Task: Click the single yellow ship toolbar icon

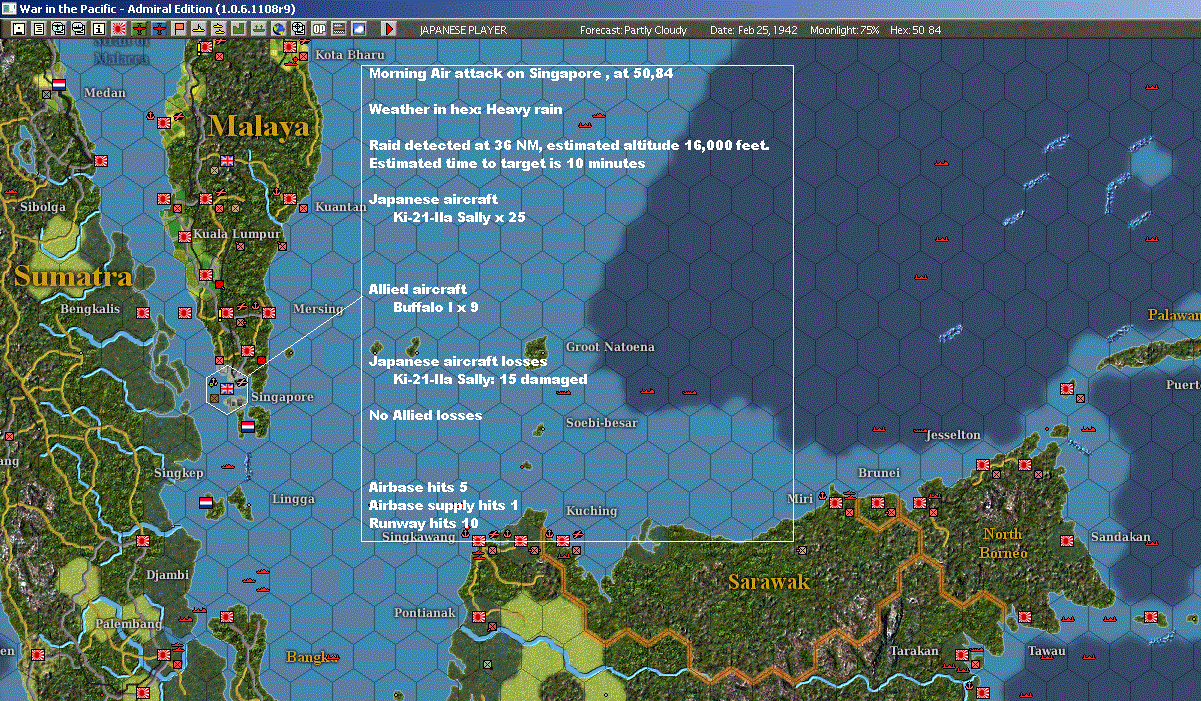Action: coord(199,29)
